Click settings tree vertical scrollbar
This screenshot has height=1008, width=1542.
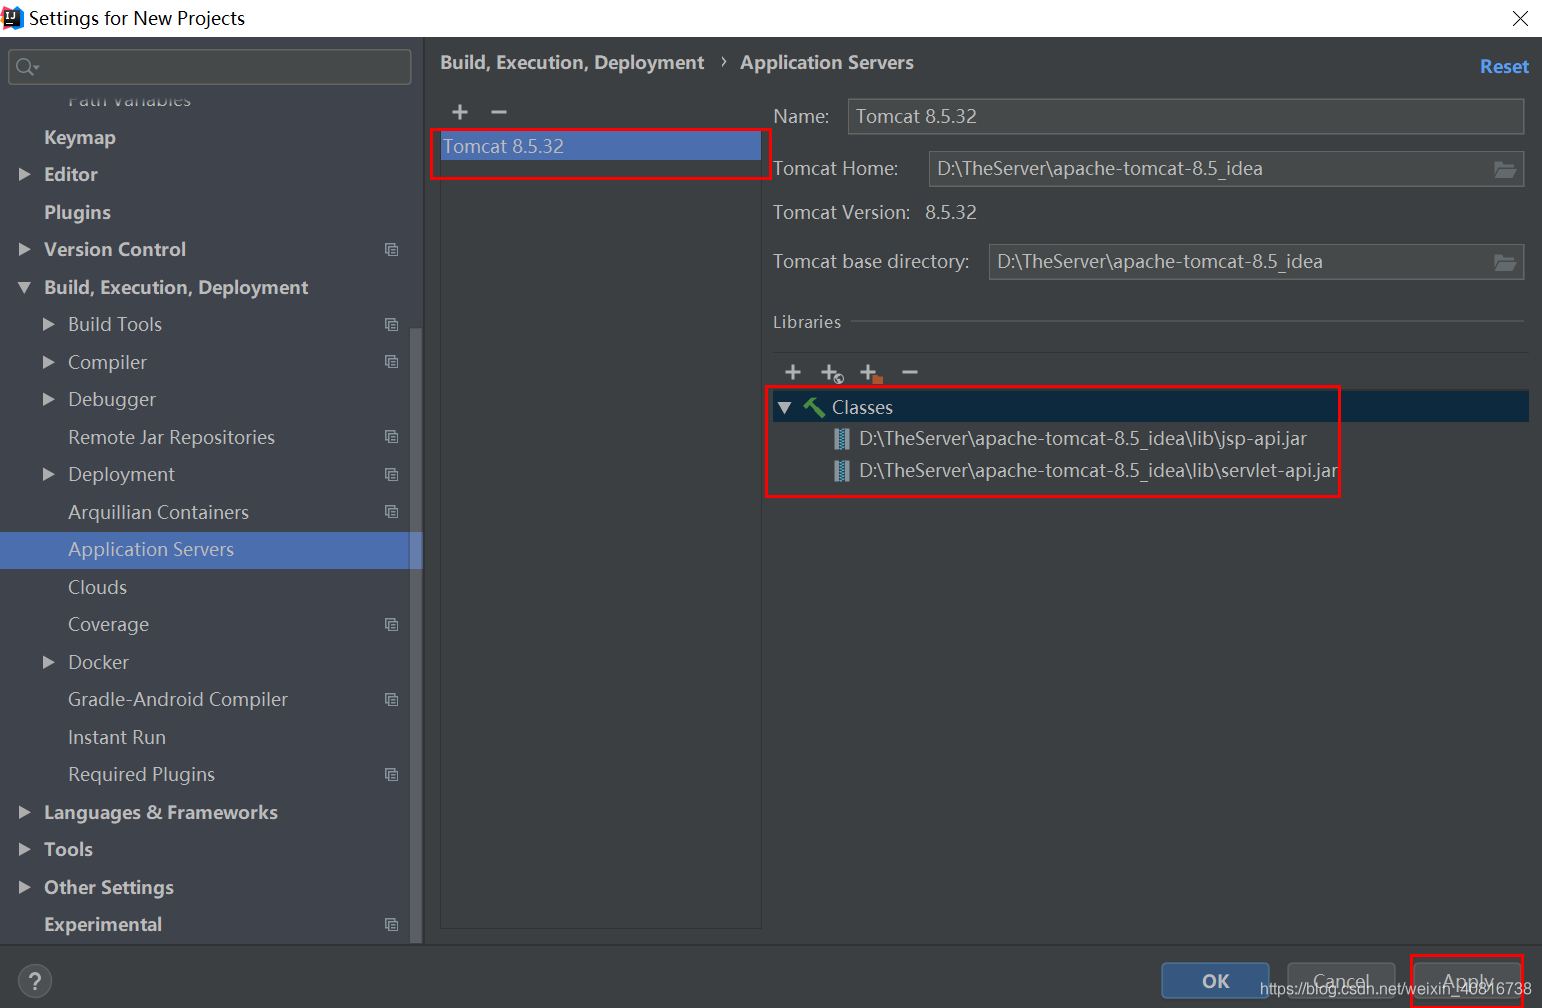coord(416,635)
